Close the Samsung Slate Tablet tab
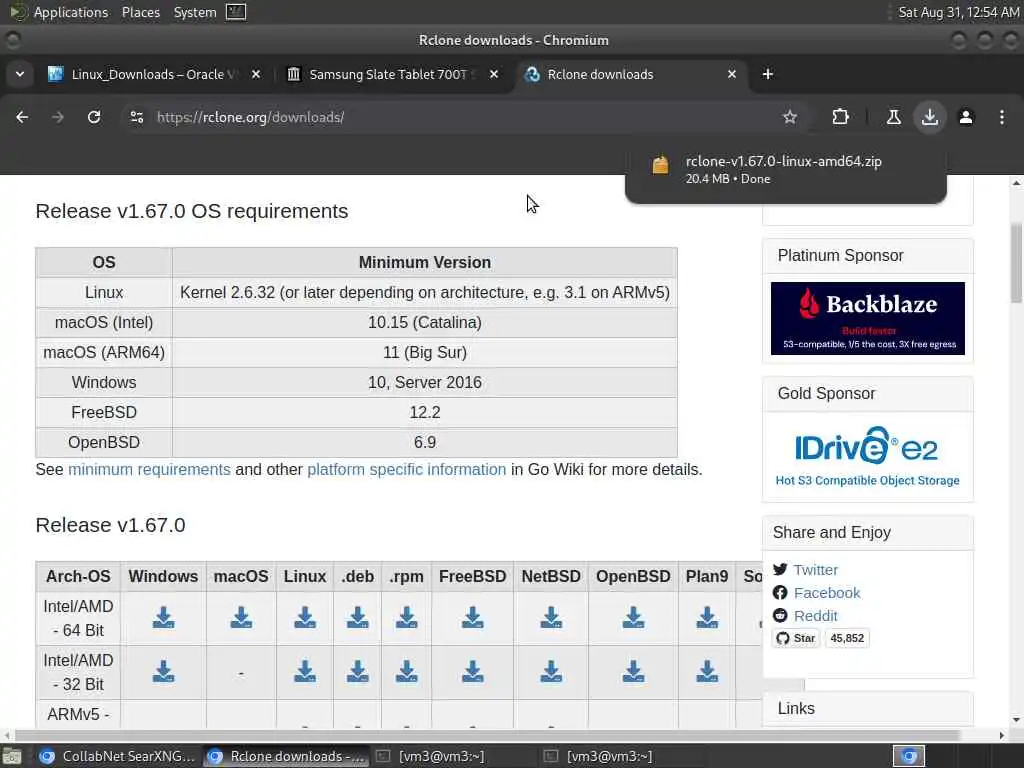 494,74
